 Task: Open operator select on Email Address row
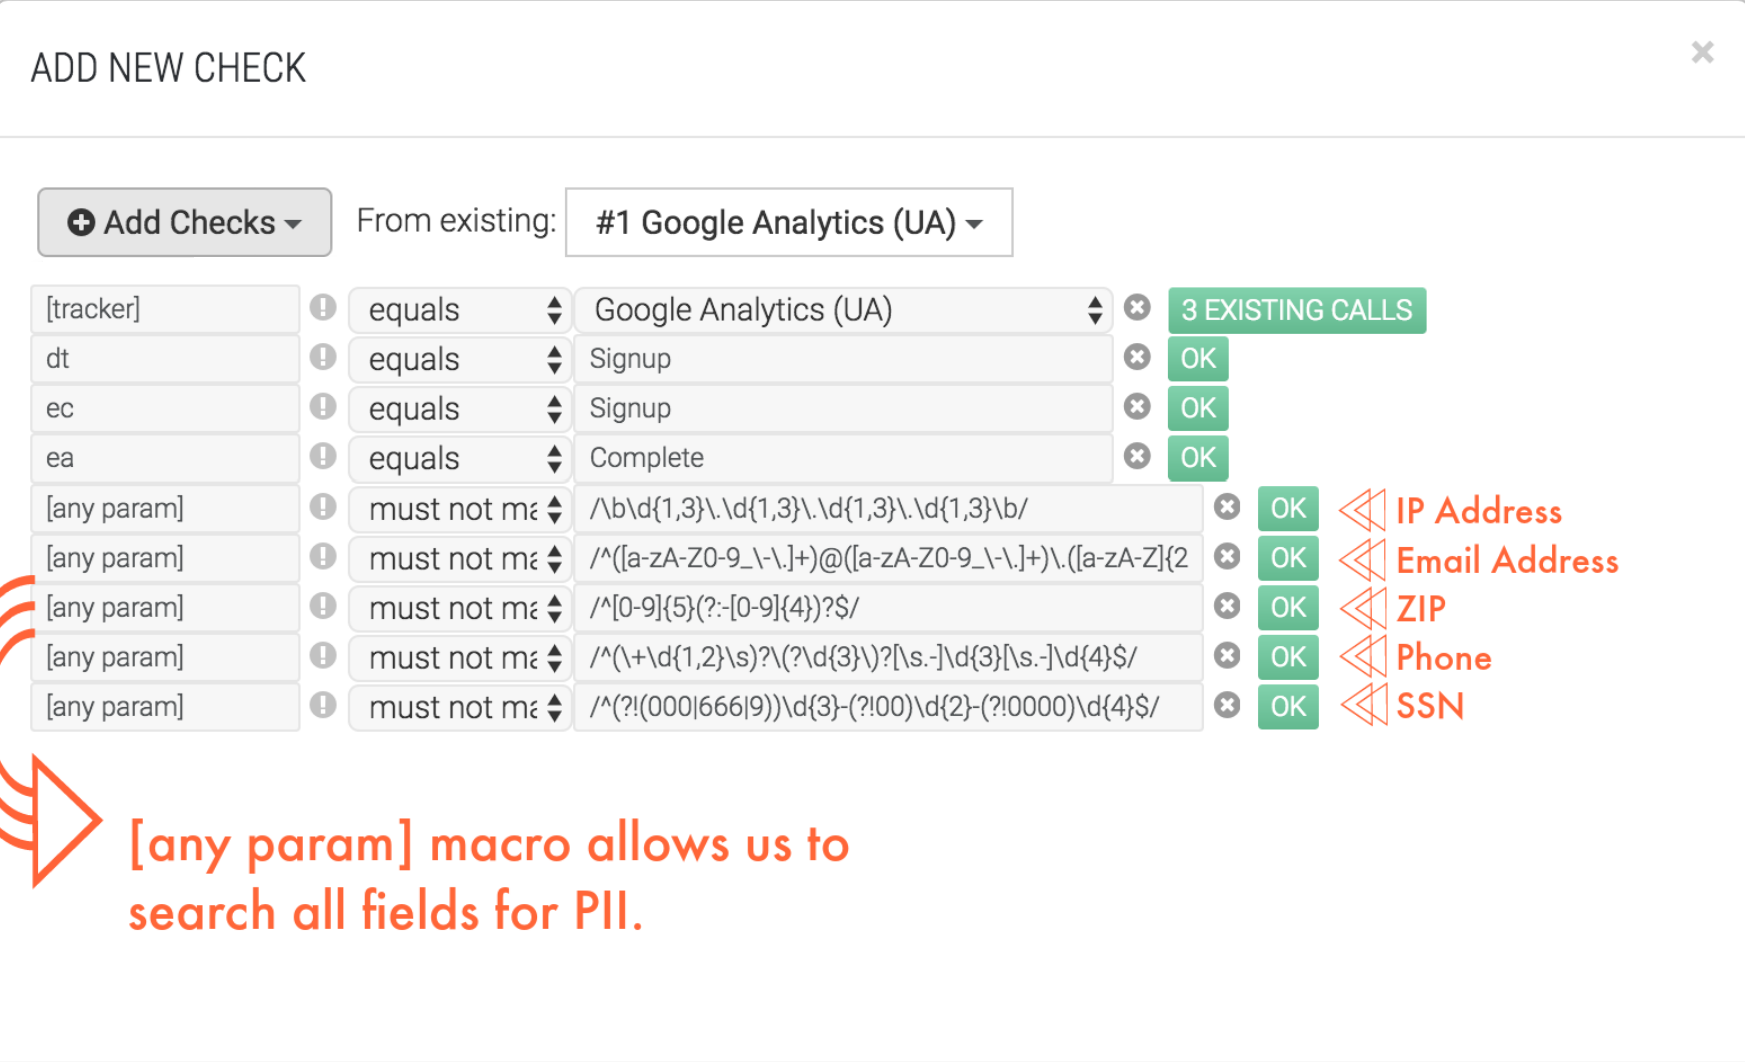[x=460, y=558]
